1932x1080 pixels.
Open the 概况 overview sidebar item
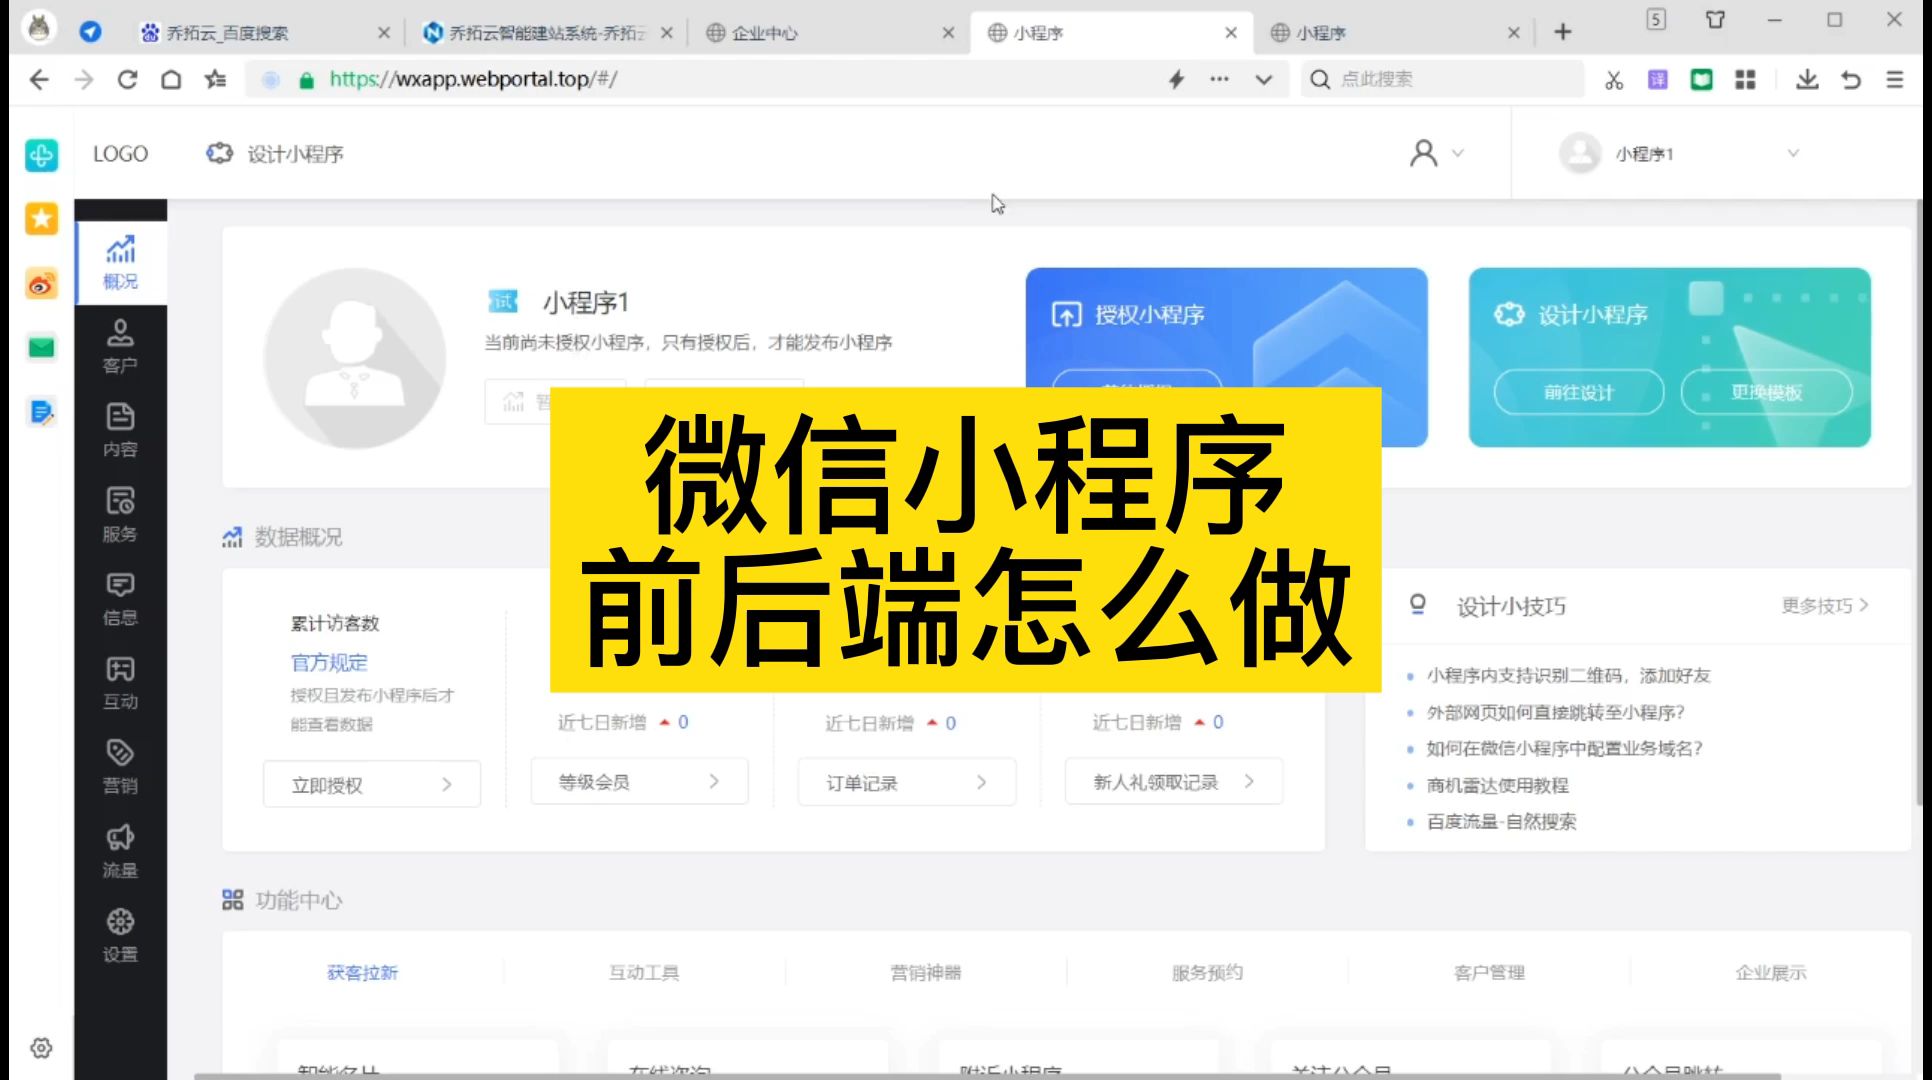click(120, 263)
